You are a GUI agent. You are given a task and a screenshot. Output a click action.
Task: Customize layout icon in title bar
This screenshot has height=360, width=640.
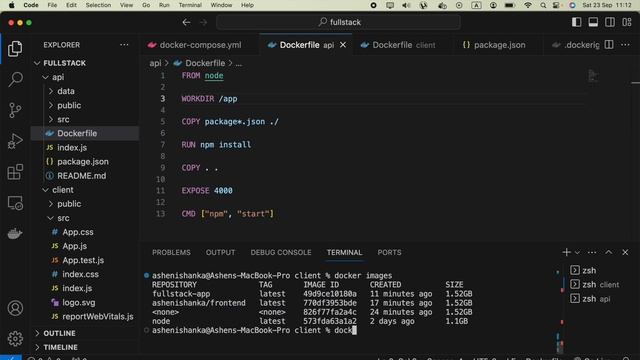[627, 22]
